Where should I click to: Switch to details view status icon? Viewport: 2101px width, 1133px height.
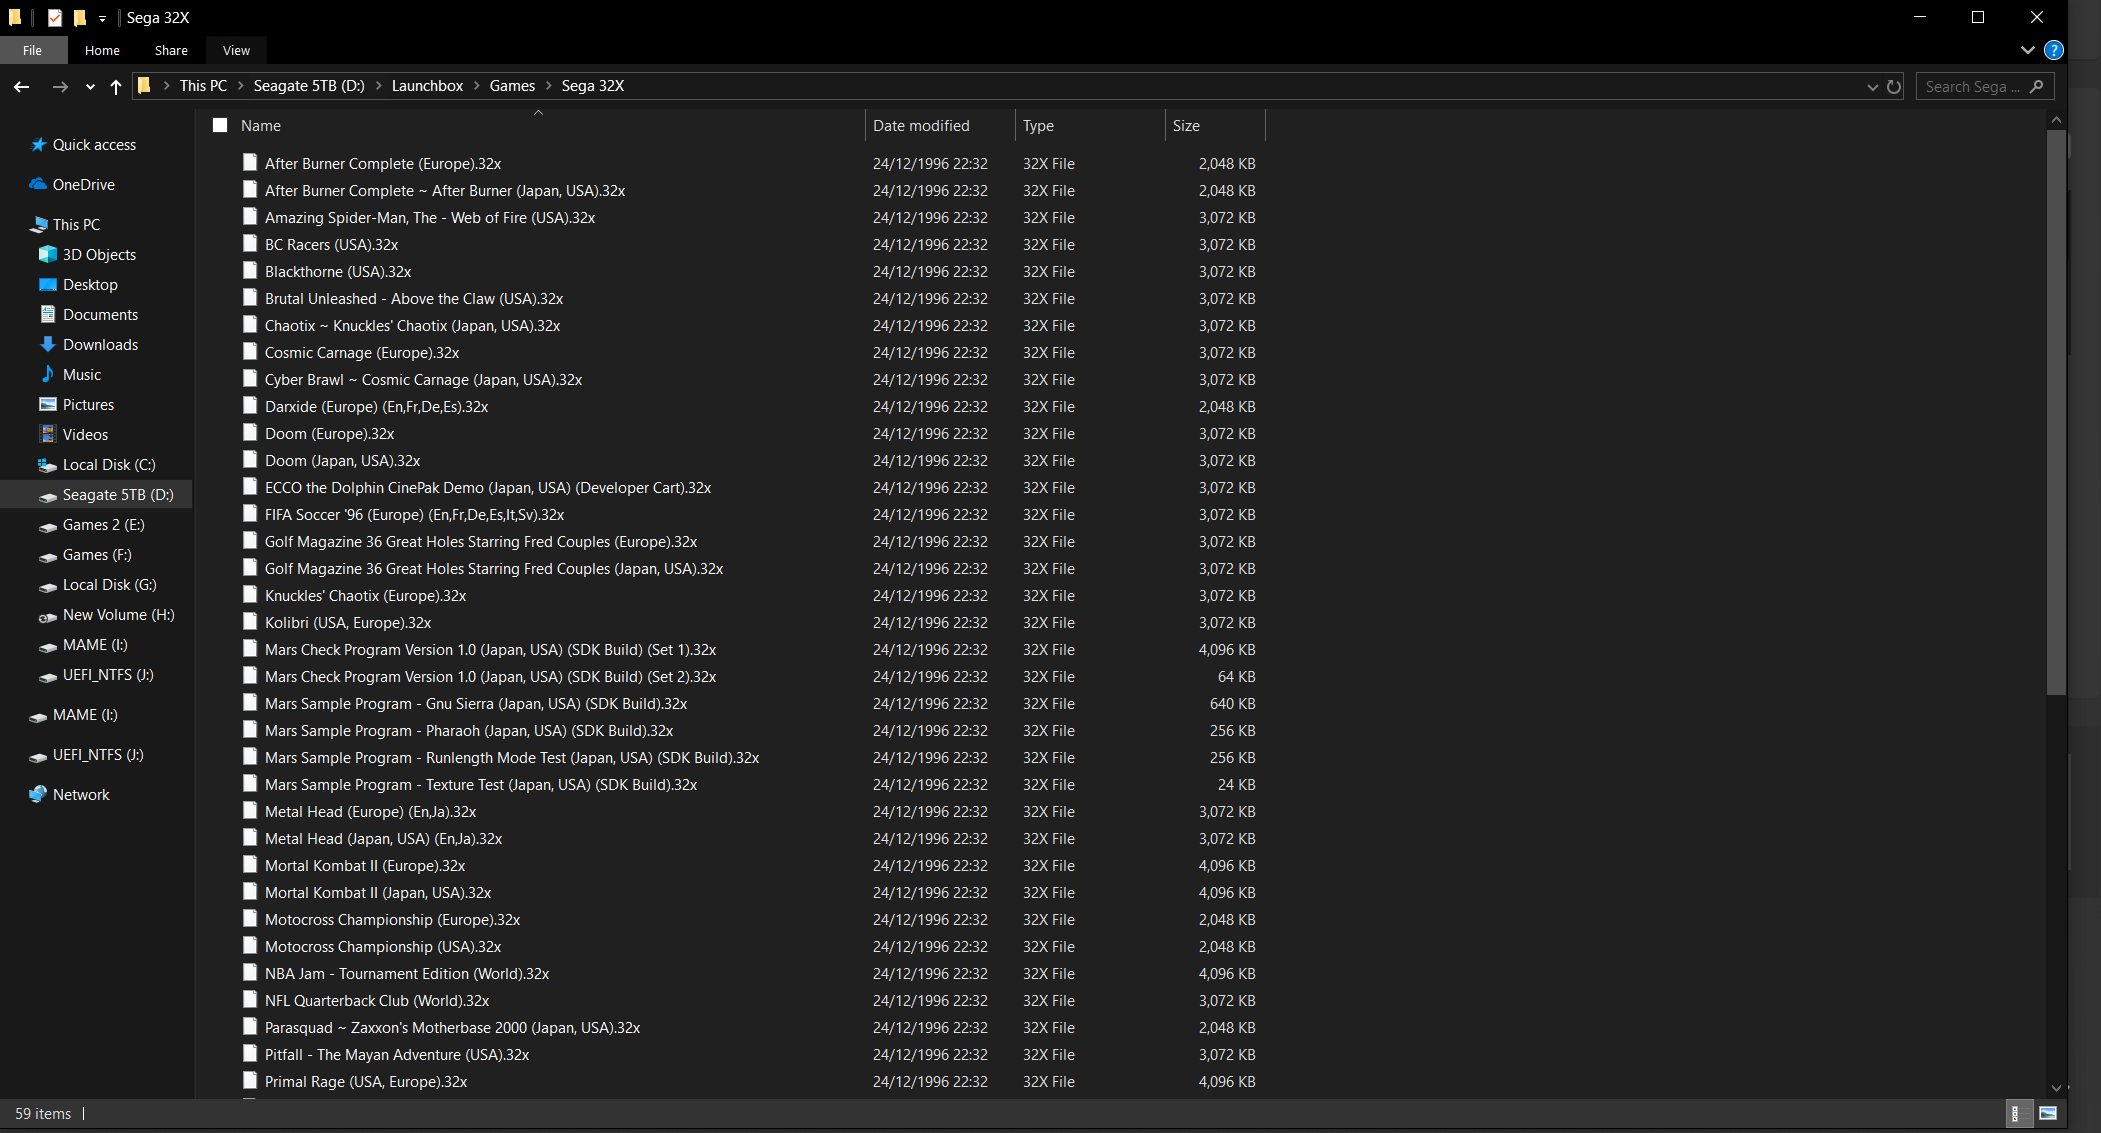(x=2018, y=1113)
